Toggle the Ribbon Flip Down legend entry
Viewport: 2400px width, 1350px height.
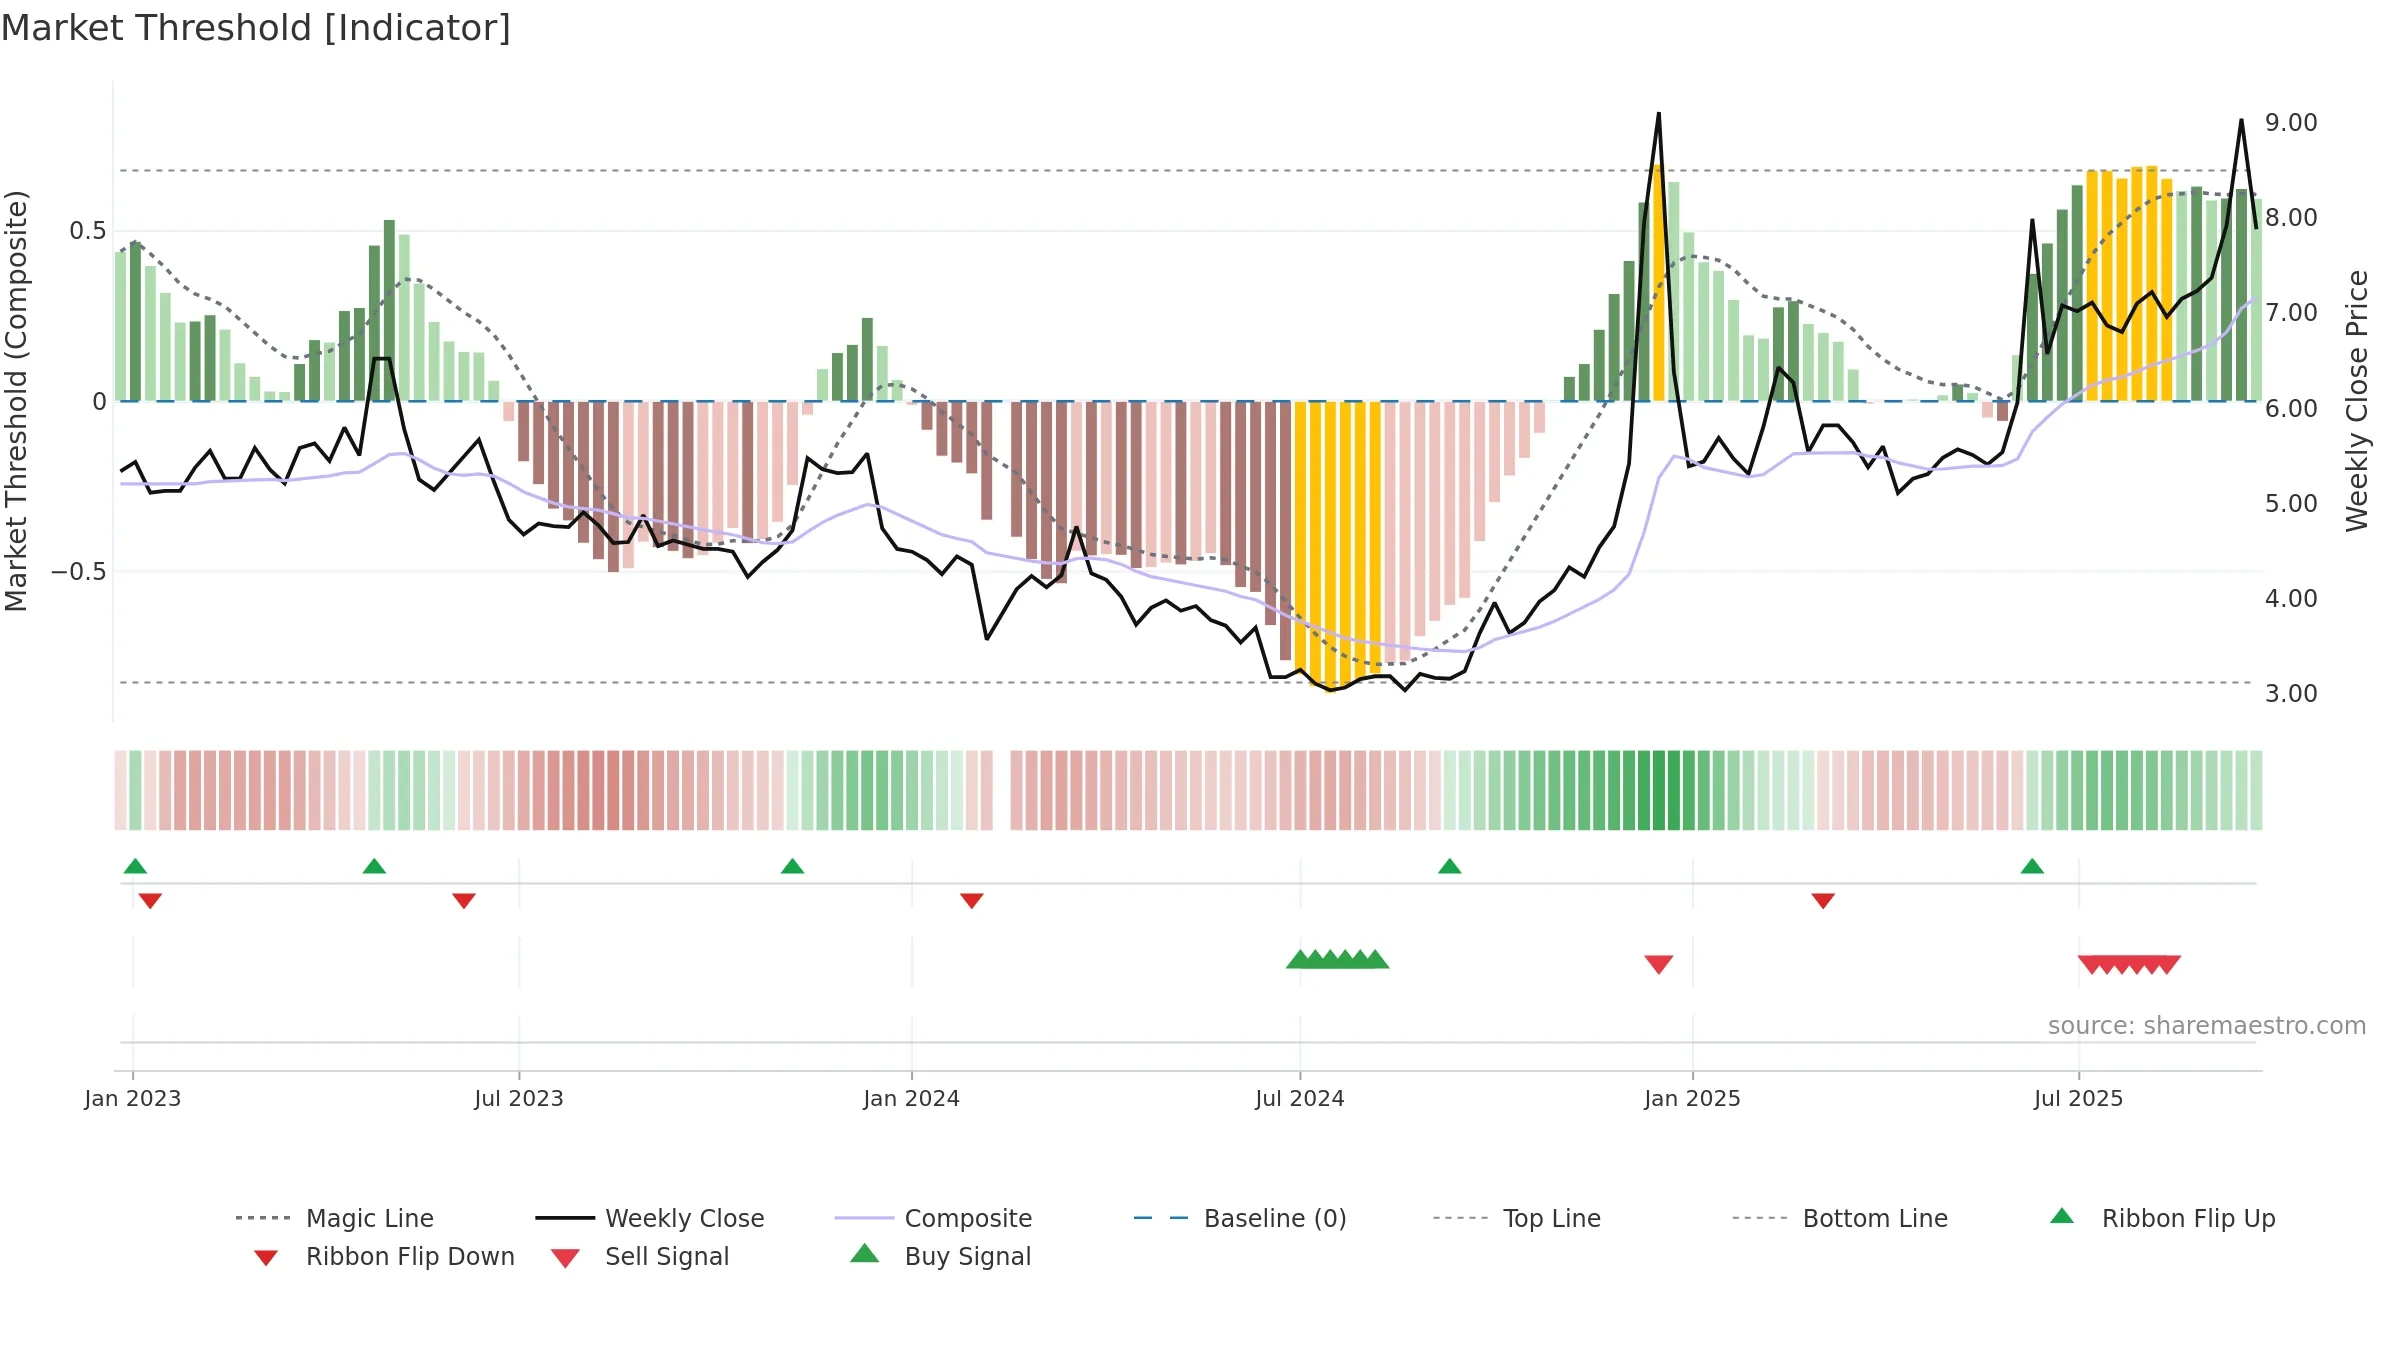point(384,1257)
